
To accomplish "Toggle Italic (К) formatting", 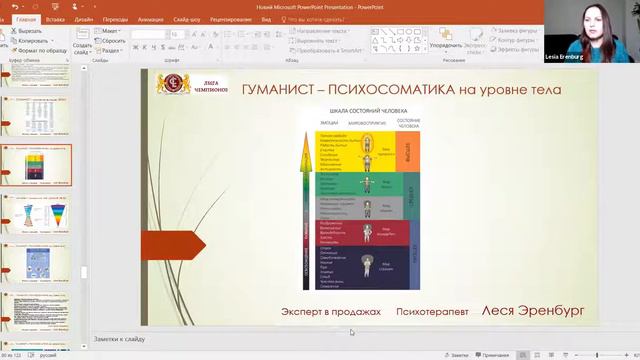I will pos(144,48).
